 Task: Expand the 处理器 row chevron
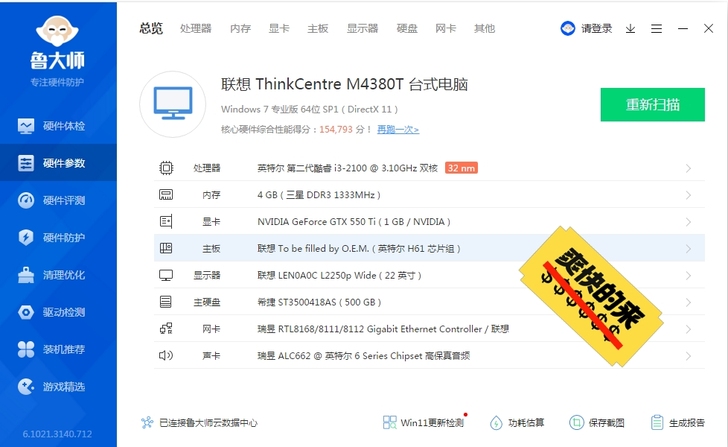[688, 168]
